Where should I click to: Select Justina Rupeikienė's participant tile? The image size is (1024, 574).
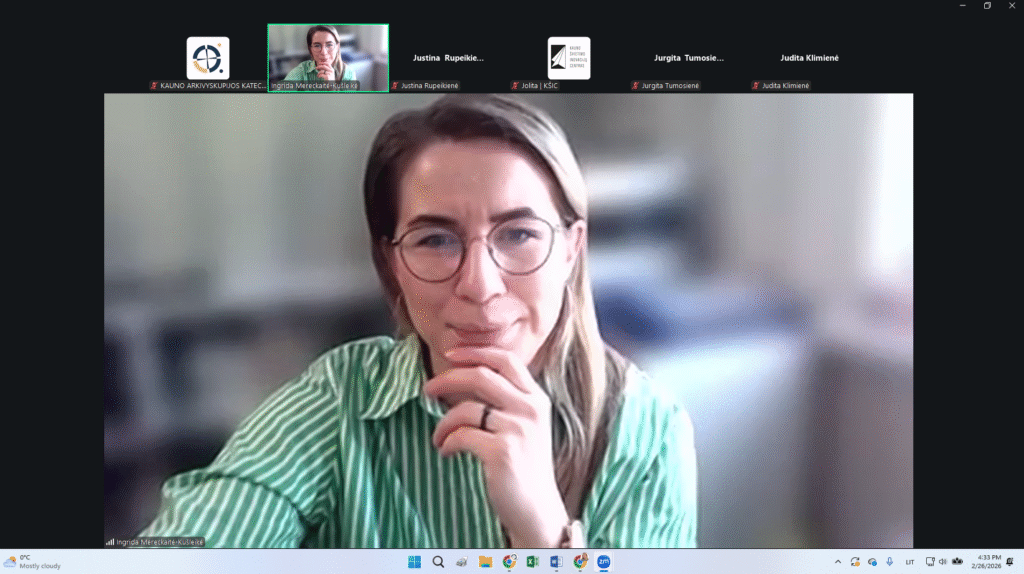[448, 58]
